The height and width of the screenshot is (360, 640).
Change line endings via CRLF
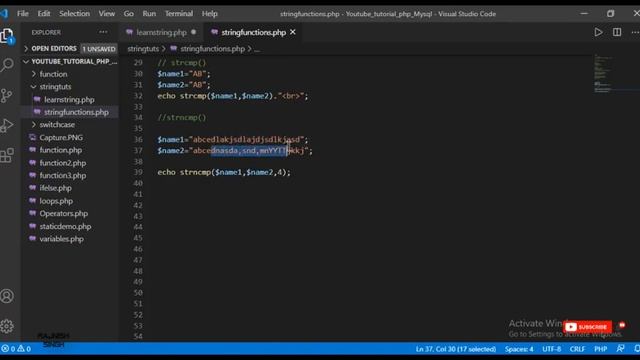point(577,349)
